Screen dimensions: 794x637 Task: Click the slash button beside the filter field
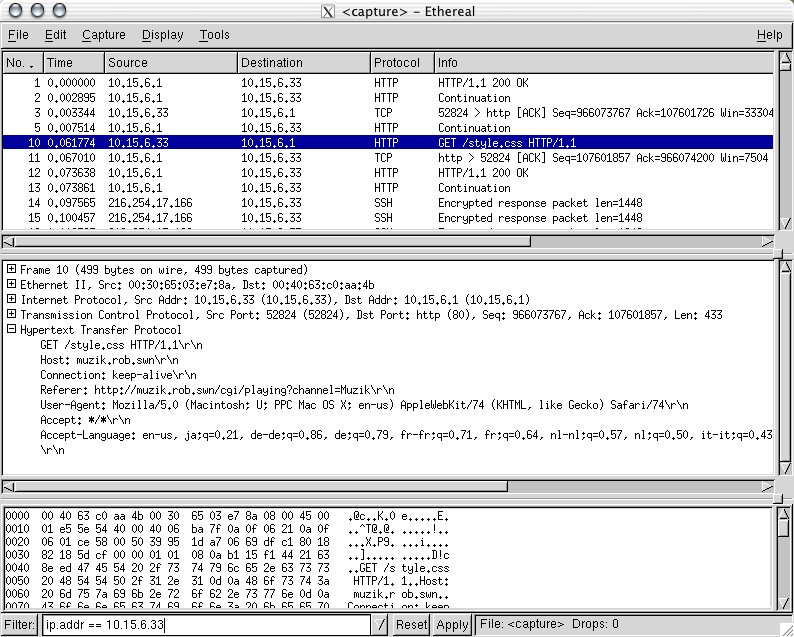click(x=381, y=625)
